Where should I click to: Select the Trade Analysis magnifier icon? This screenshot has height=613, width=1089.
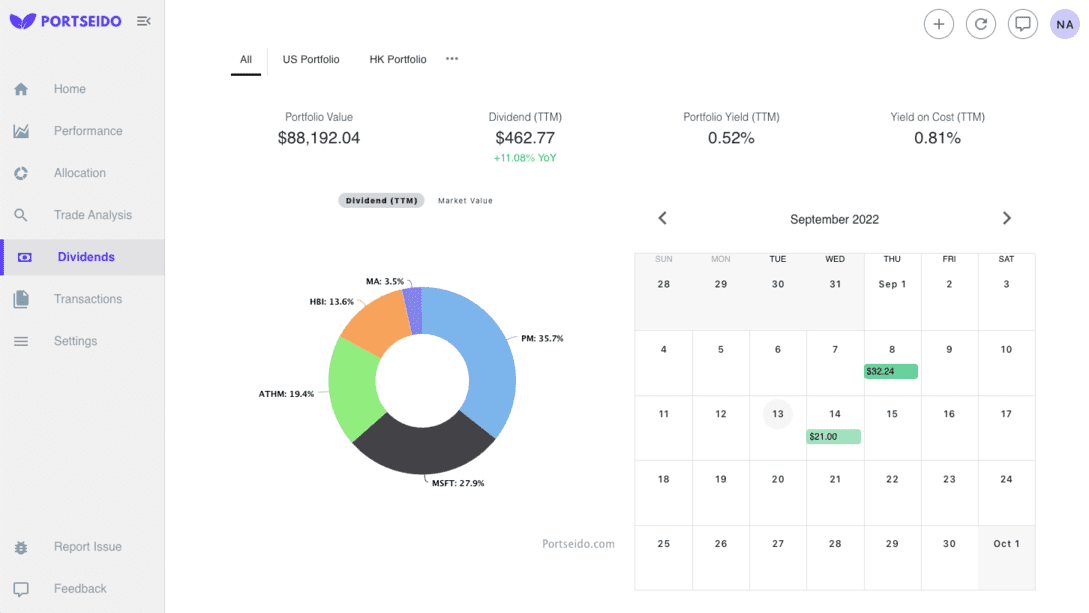20,214
